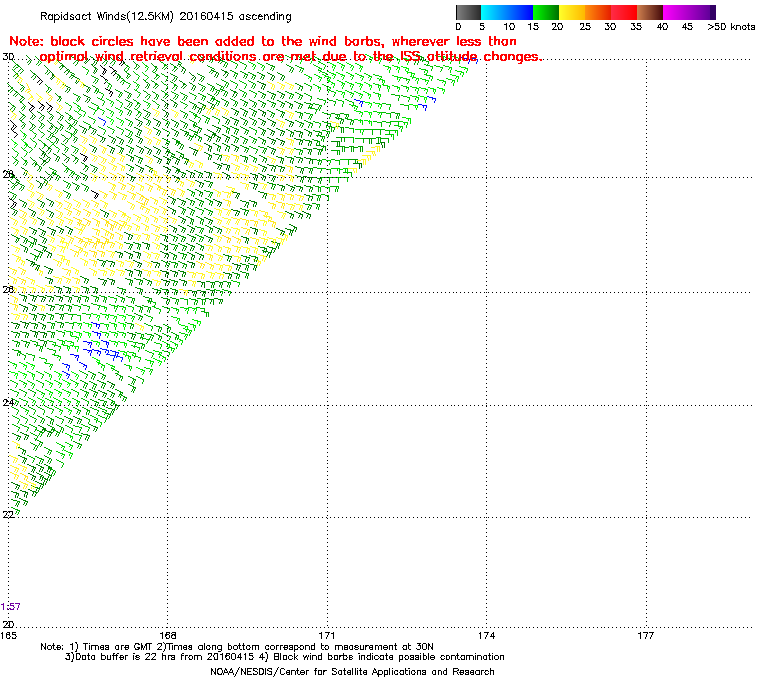Click the latitude label '30'
Viewport: 760px width, 688px height.
8,57
